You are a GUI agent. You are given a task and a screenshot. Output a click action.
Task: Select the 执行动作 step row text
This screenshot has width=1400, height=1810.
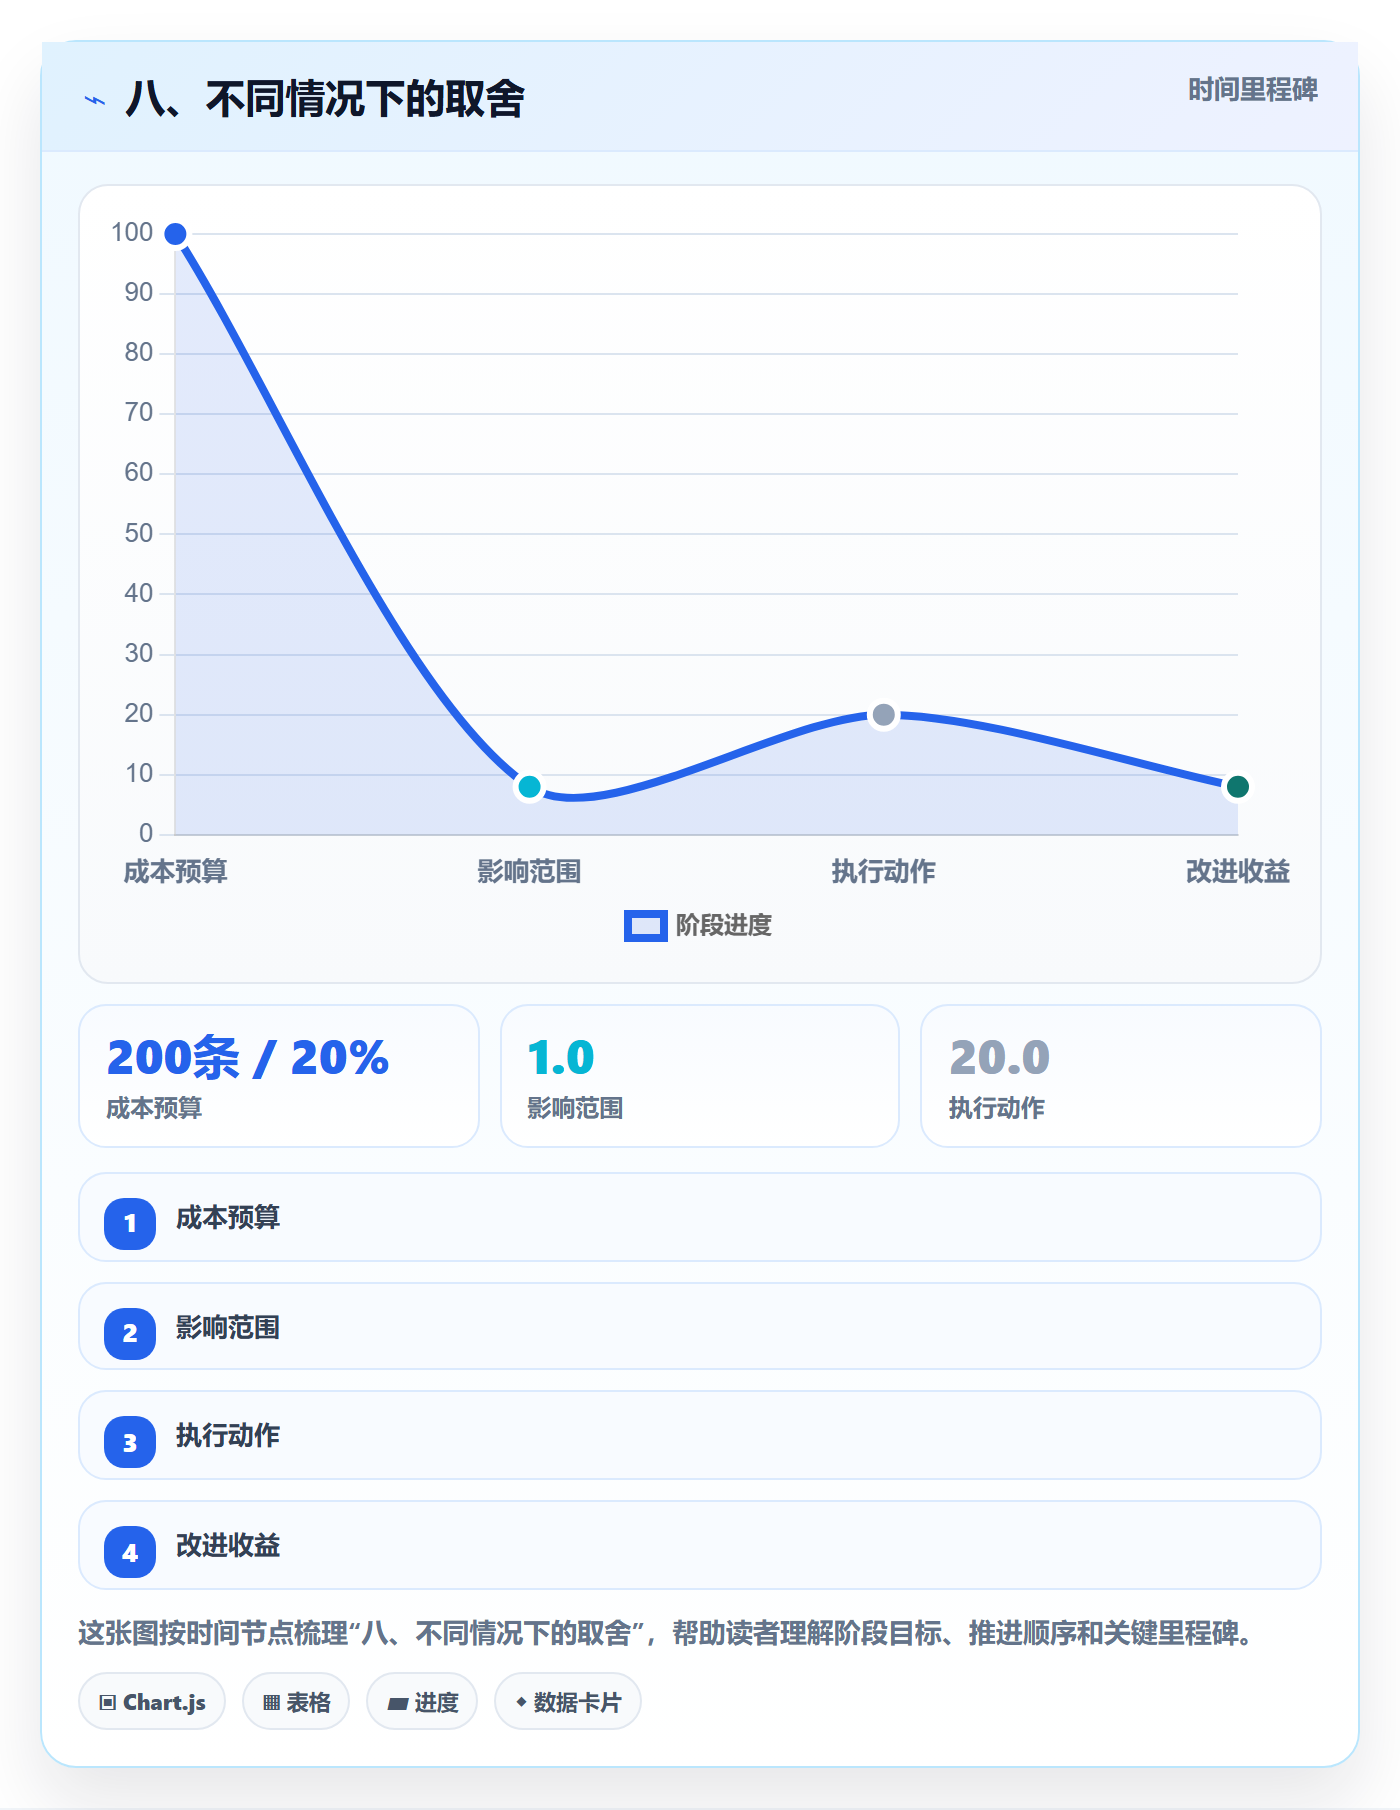(228, 1436)
